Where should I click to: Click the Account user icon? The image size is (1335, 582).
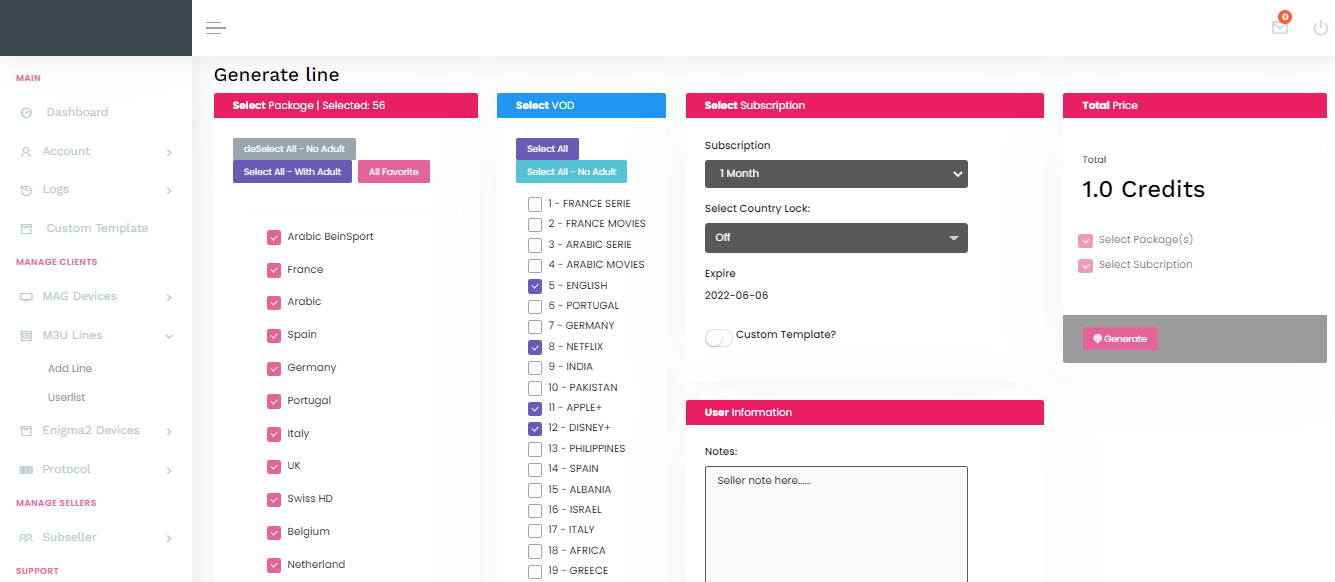26,152
